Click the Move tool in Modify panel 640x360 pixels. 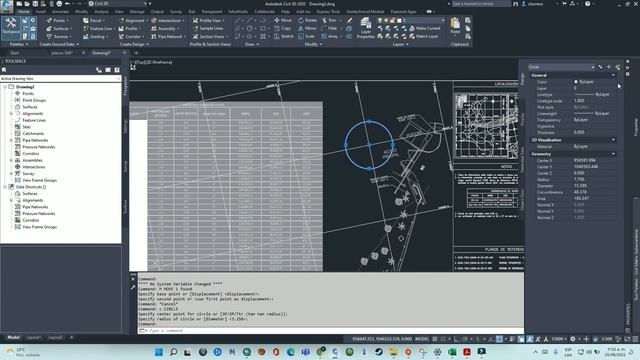click(283, 20)
